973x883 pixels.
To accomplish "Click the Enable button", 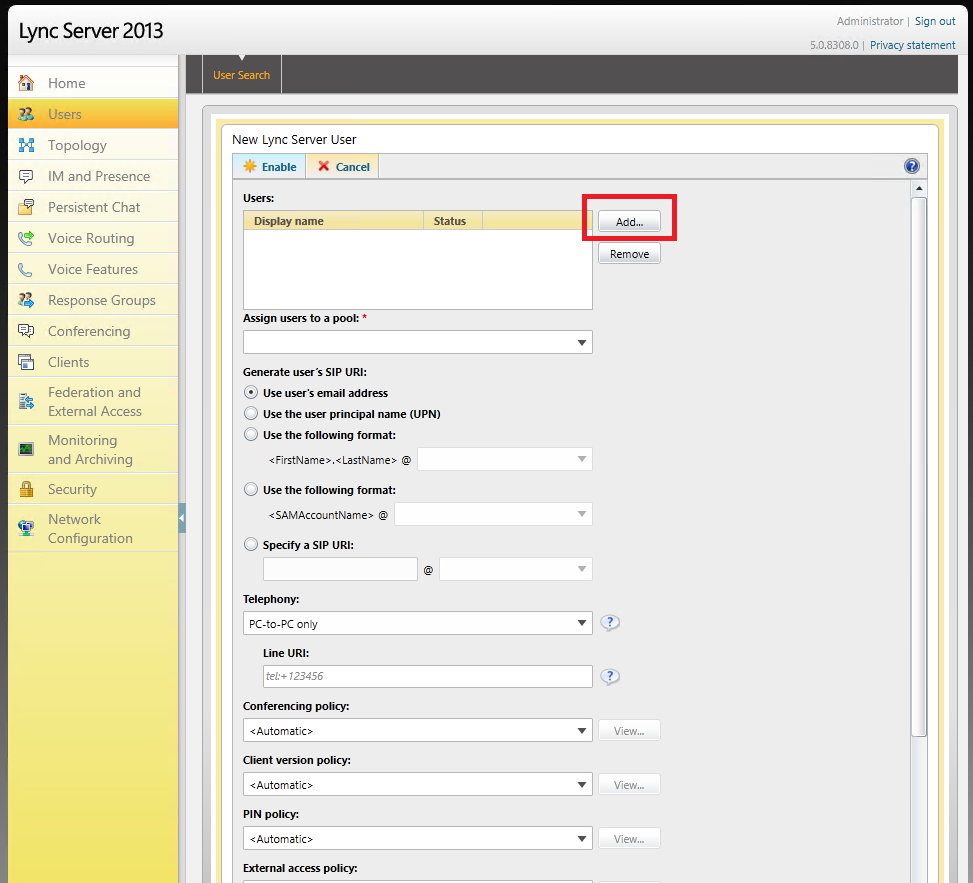I will [269, 166].
